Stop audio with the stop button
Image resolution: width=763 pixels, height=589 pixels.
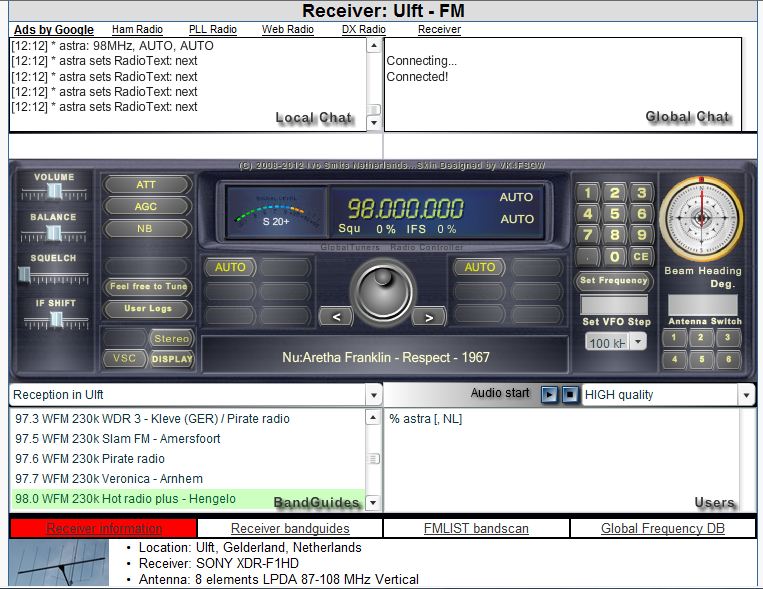click(x=568, y=394)
